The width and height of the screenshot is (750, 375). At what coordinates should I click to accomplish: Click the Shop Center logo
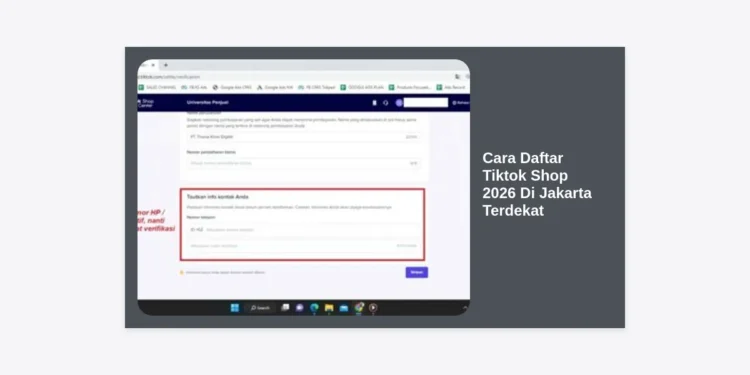[x=145, y=103]
